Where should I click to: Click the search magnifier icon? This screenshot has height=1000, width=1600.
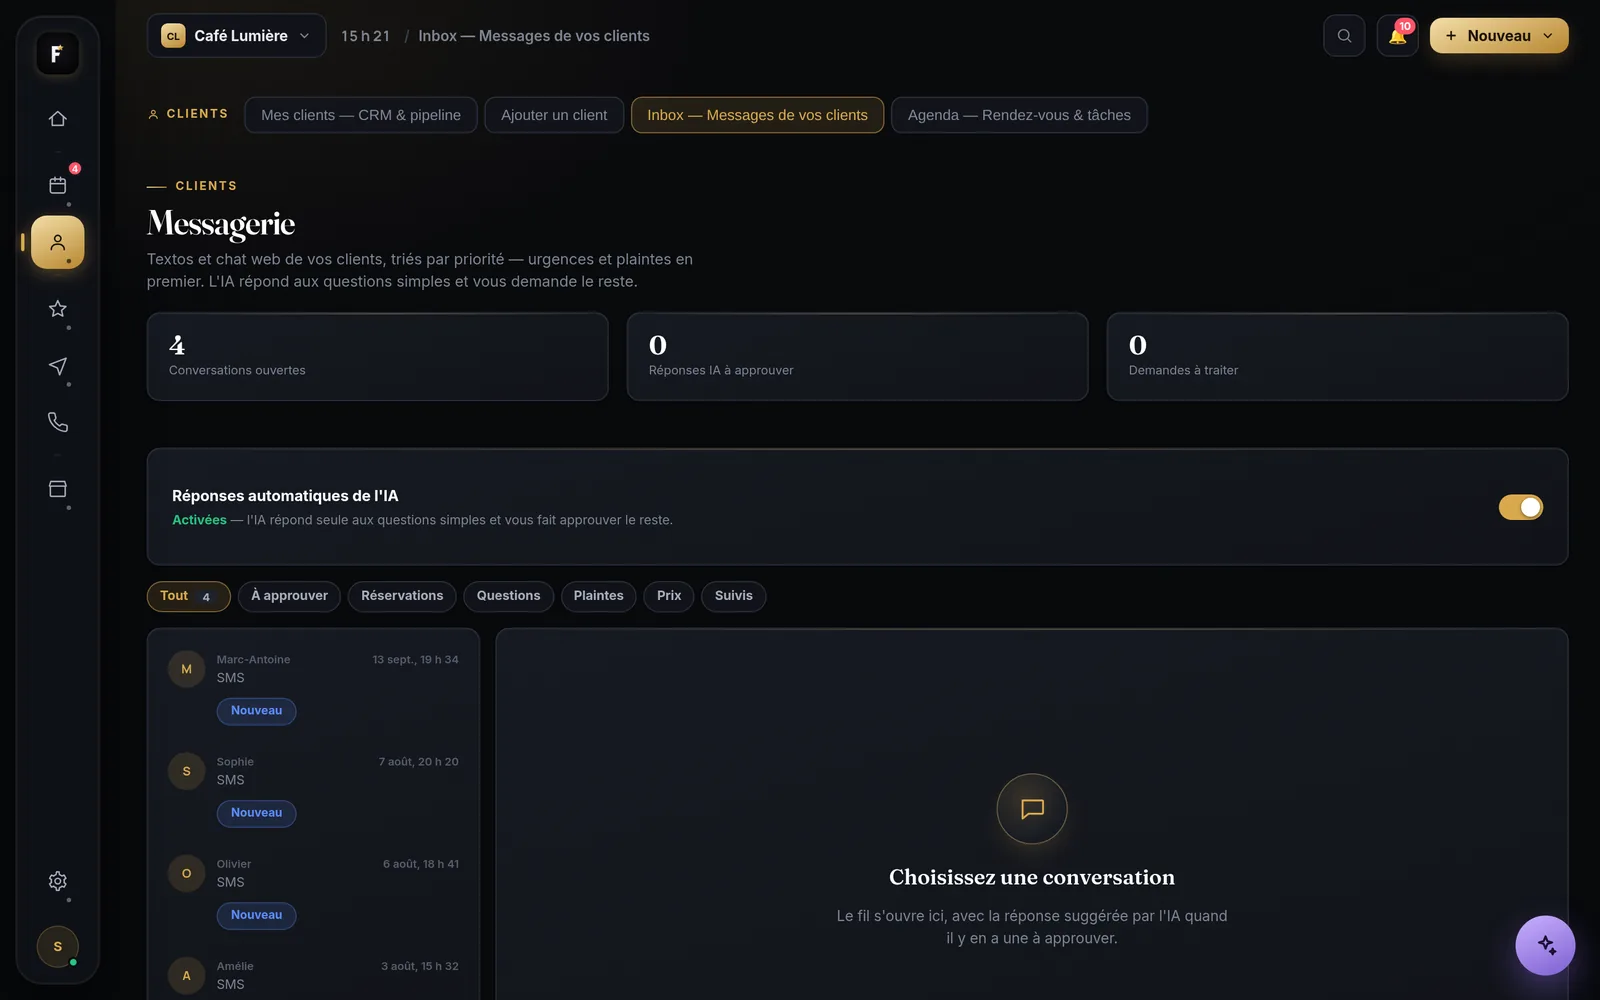[x=1344, y=36]
